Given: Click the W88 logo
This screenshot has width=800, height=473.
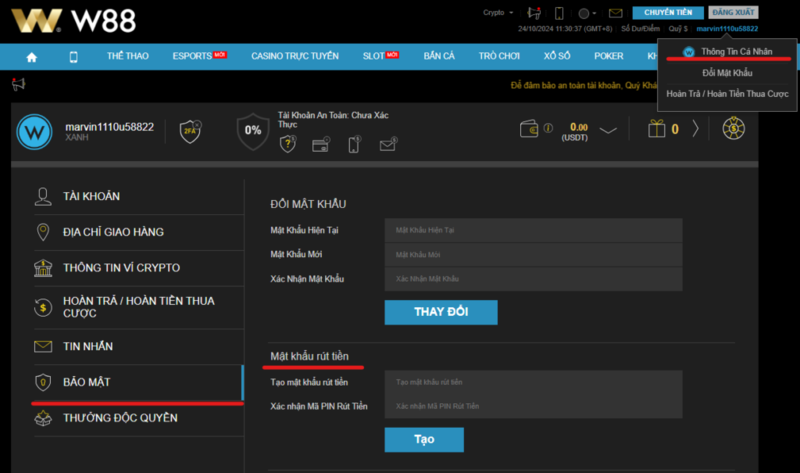Looking at the screenshot, I should coord(73,20).
